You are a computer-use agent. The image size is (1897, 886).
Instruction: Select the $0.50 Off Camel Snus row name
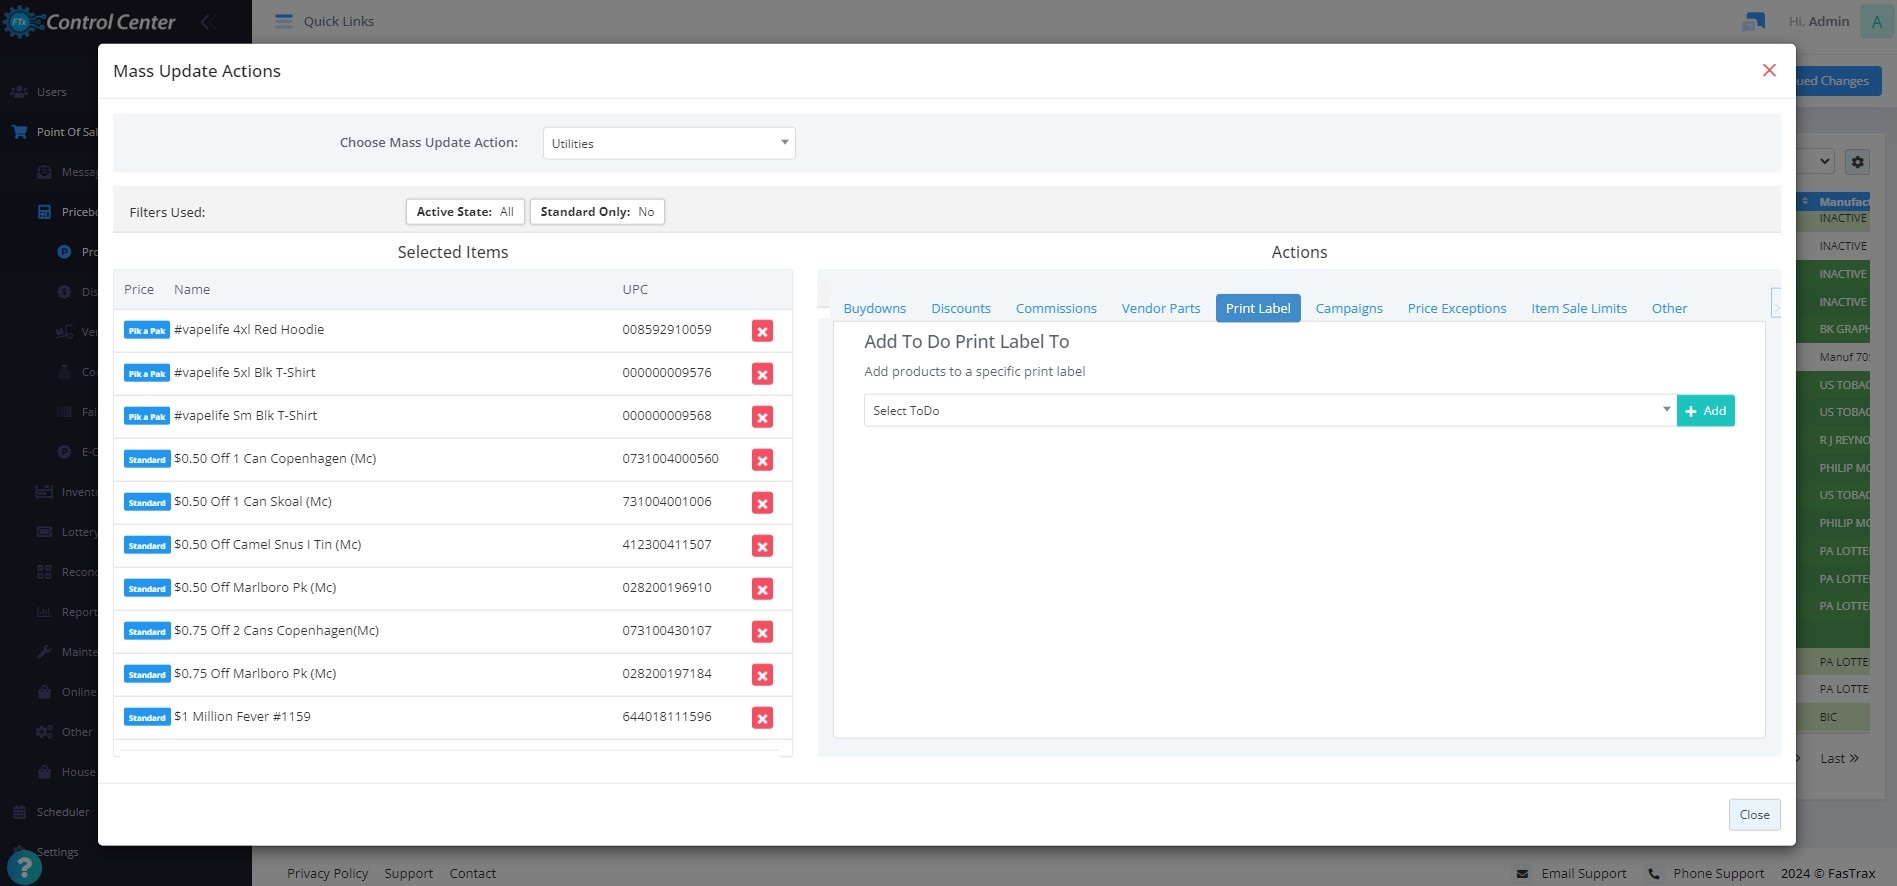pyautogui.click(x=267, y=544)
